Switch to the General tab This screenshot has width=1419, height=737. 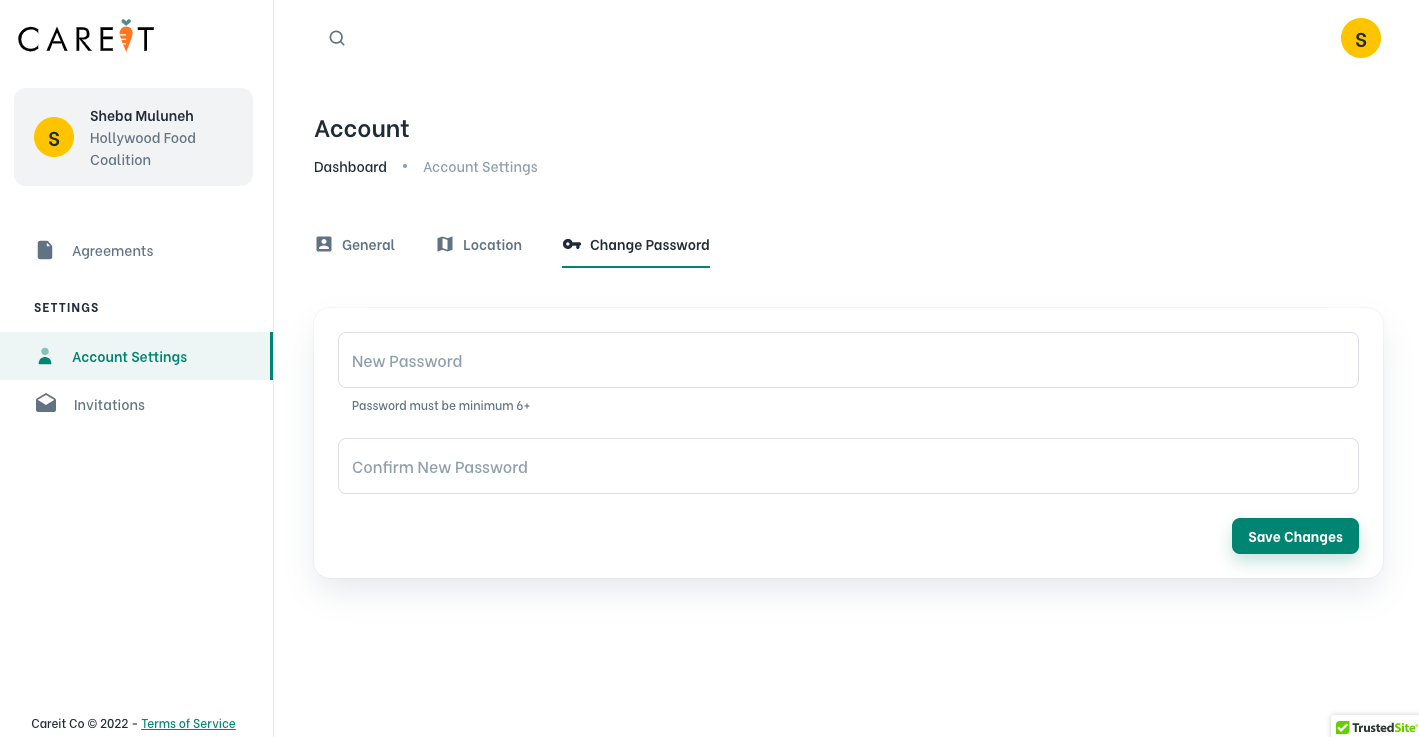pos(368,245)
